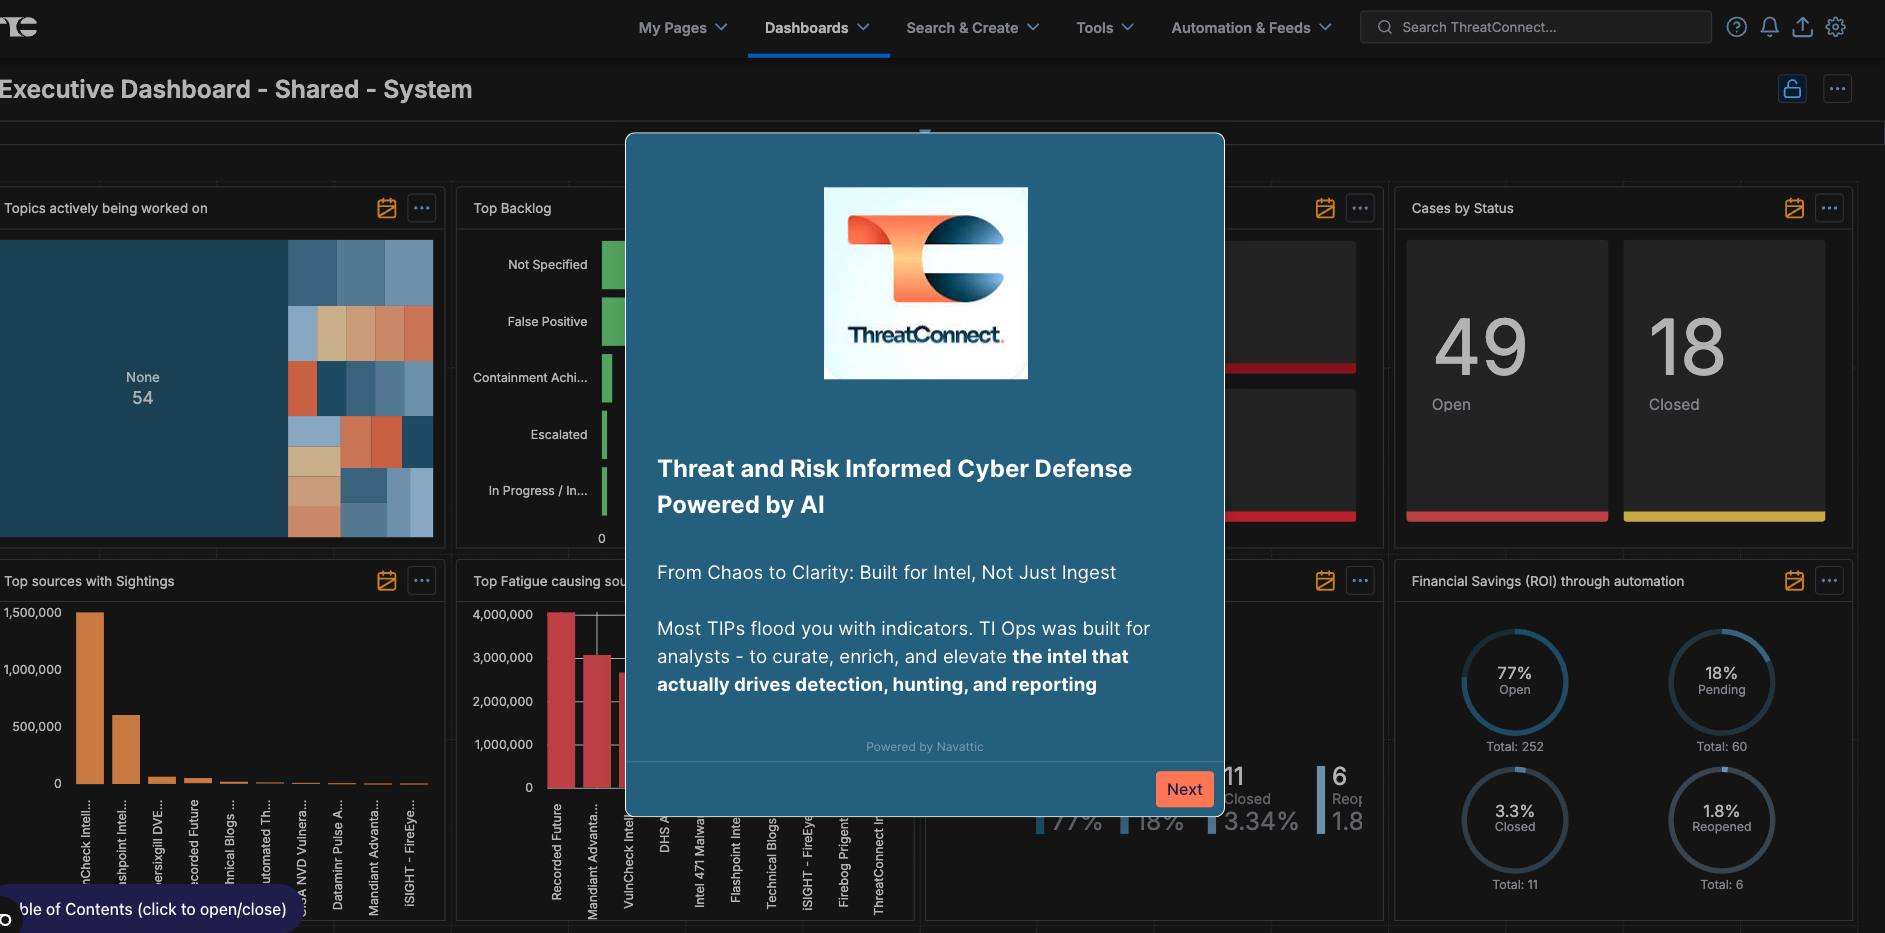Select the 3.3% Closed donut gauge
The height and width of the screenshot is (933, 1885).
click(1515, 820)
